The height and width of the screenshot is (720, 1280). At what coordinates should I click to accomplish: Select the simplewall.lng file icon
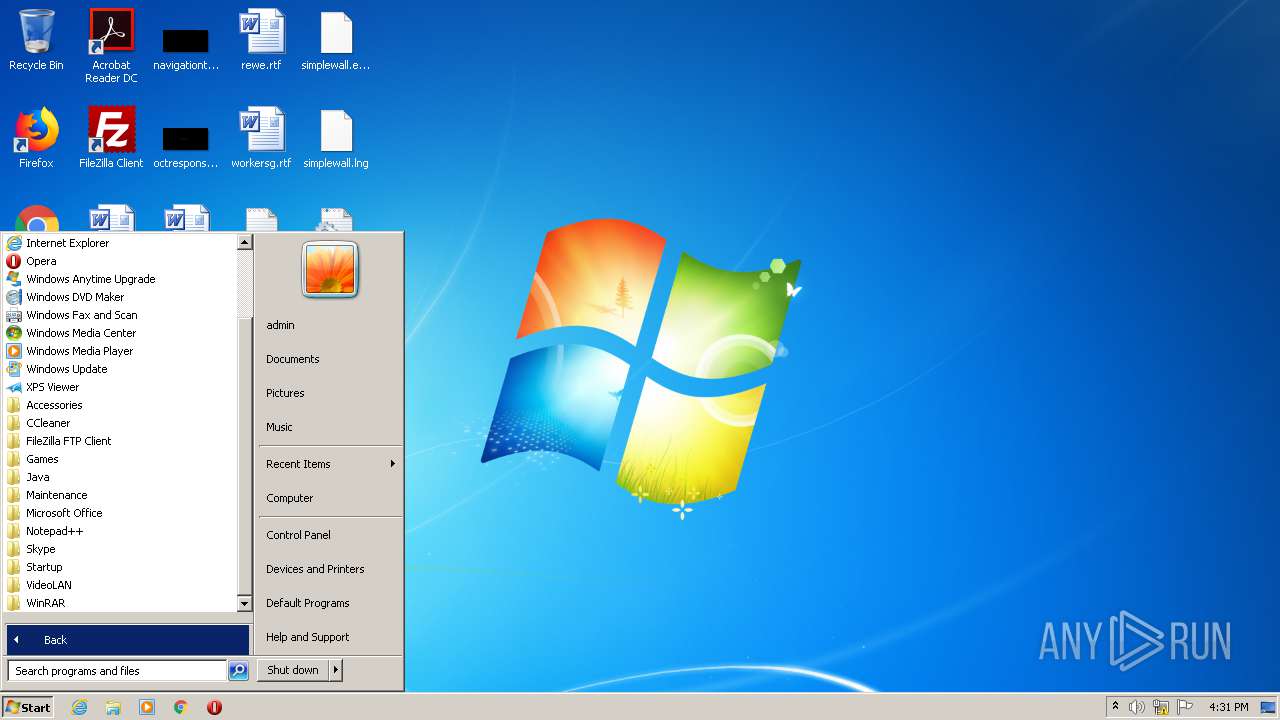click(x=336, y=138)
